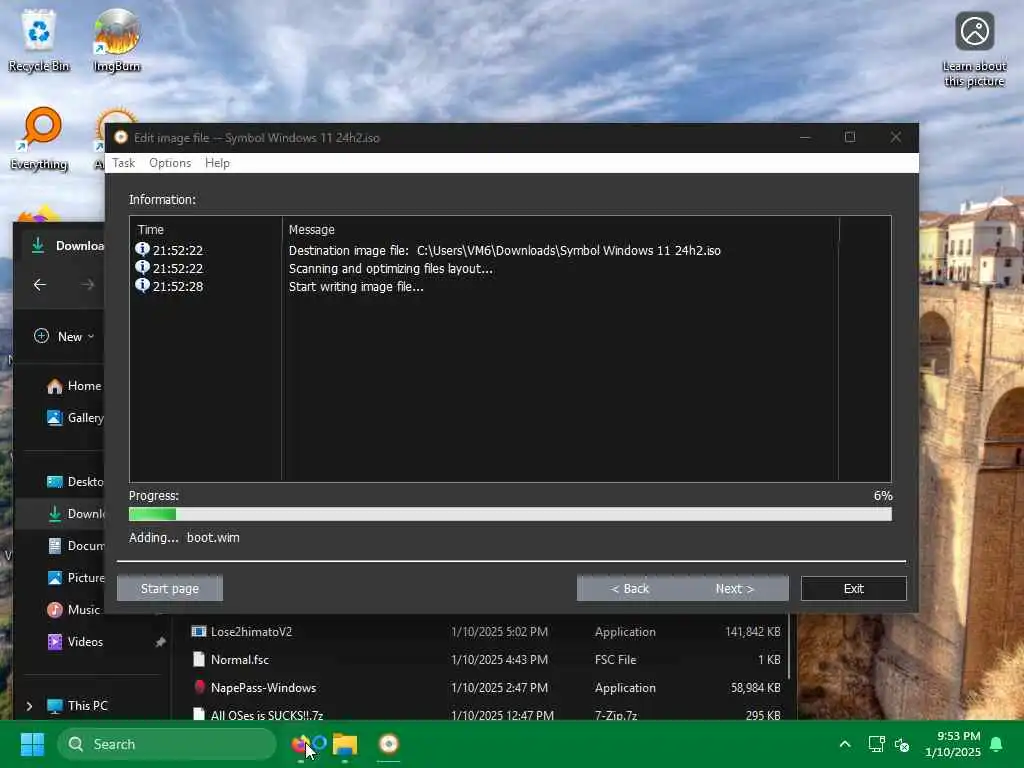This screenshot has width=1024, height=768.
Task: Open the Windows Start menu
Action: [x=32, y=744]
